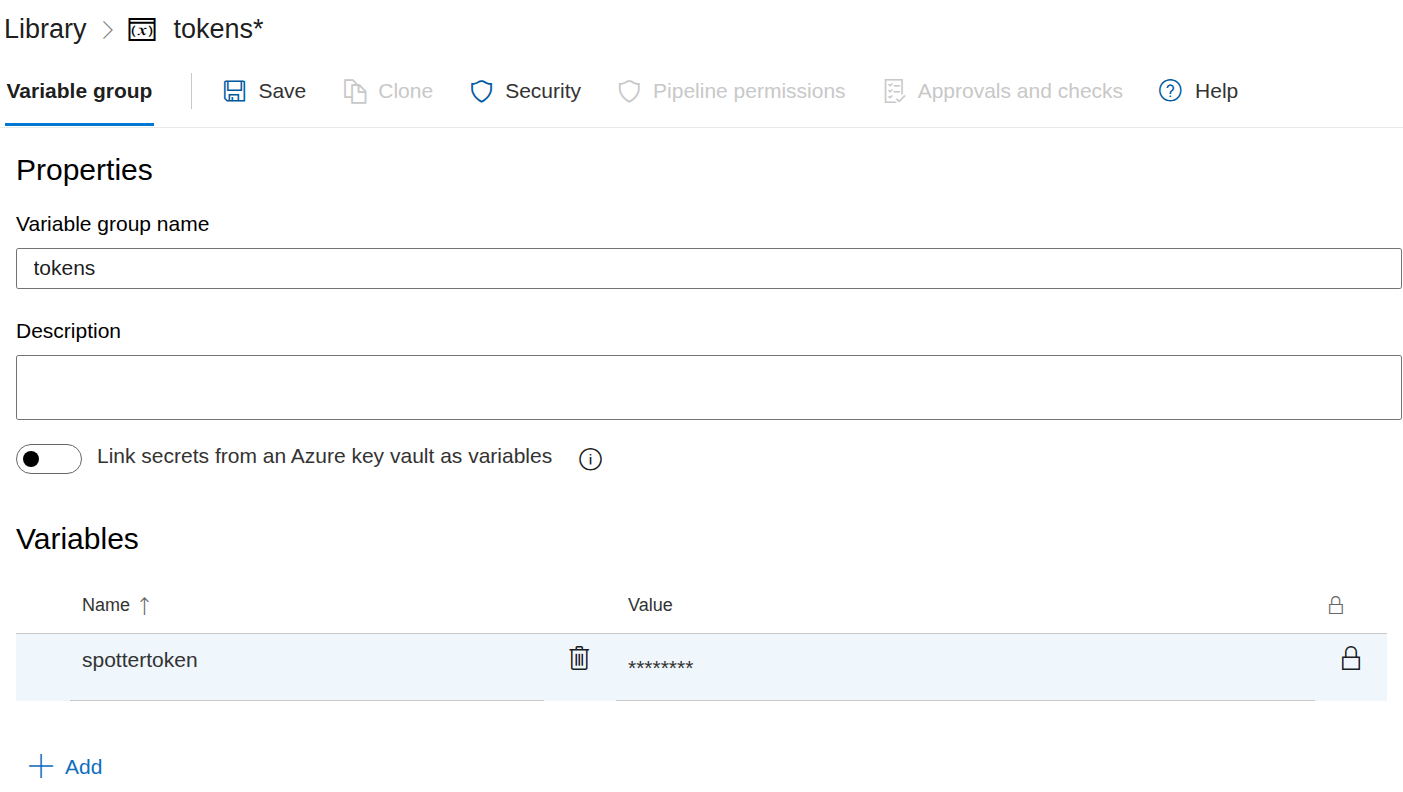Toggle the Link secrets from Azure key vault switch

pos(49,459)
